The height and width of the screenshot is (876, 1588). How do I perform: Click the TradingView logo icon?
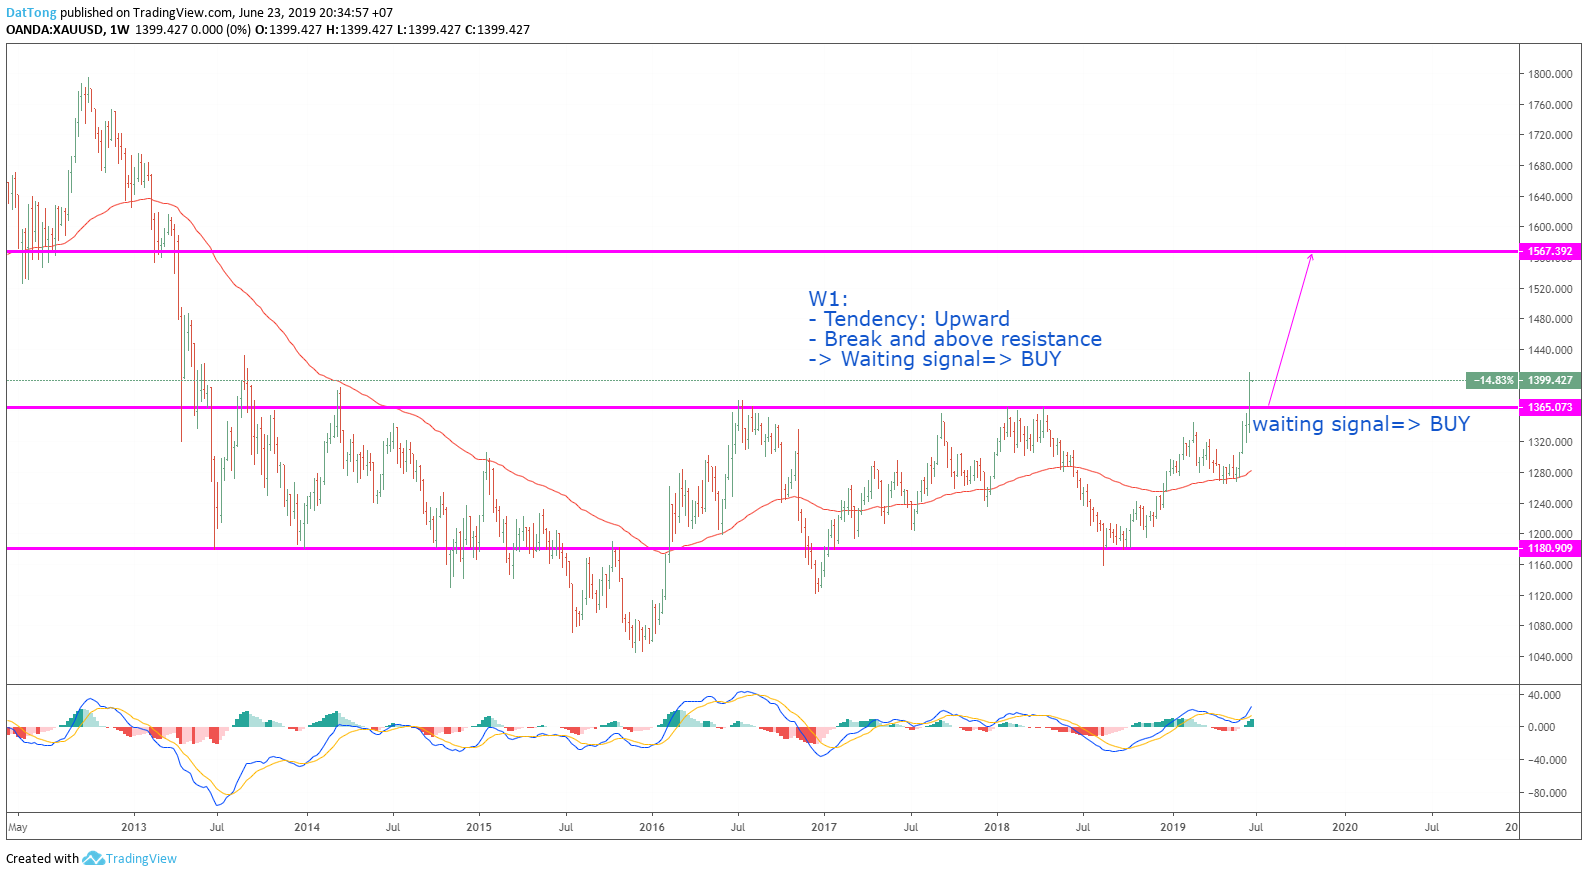93,858
